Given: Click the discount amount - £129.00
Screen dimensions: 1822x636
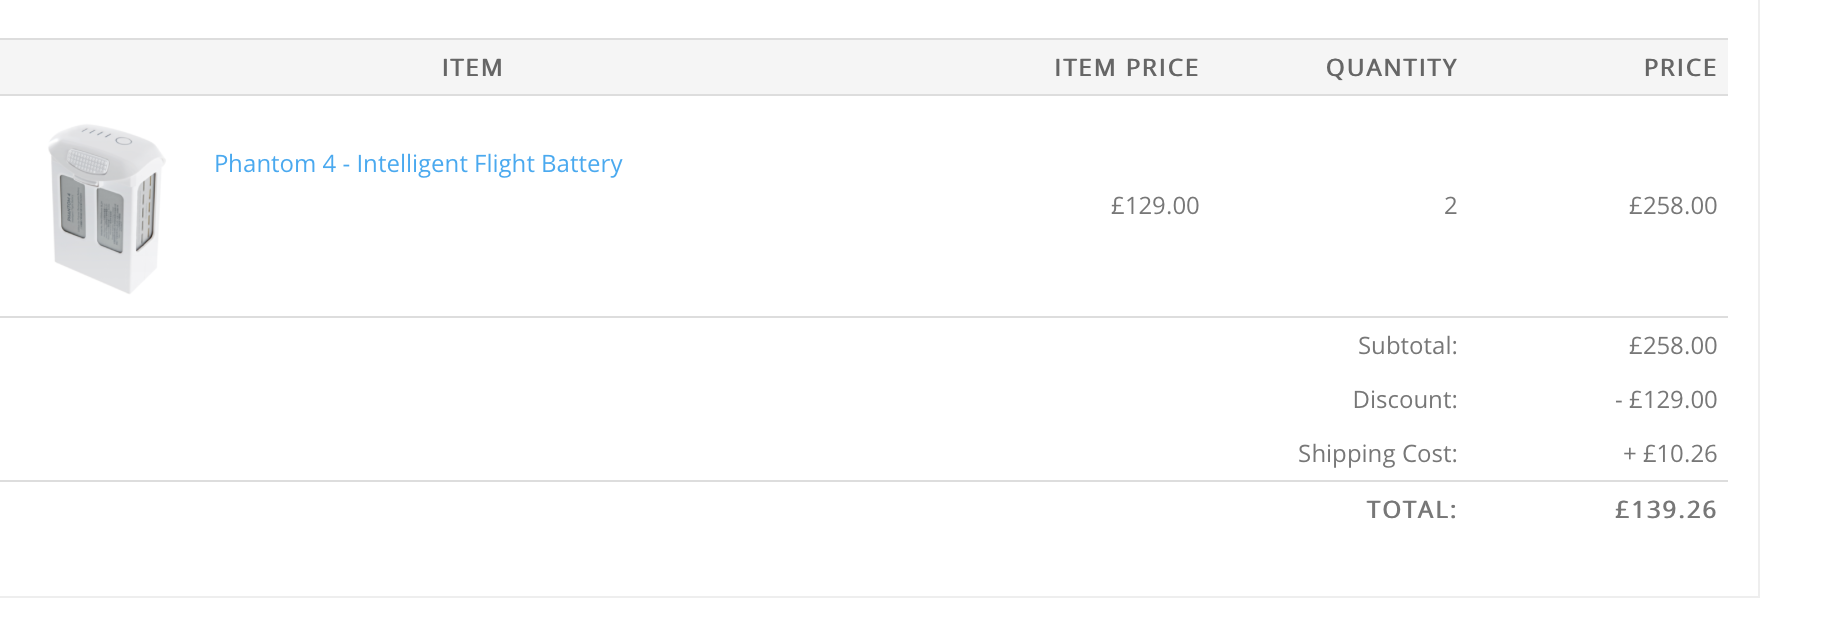Looking at the screenshot, I should click(x=1666, y=400).
